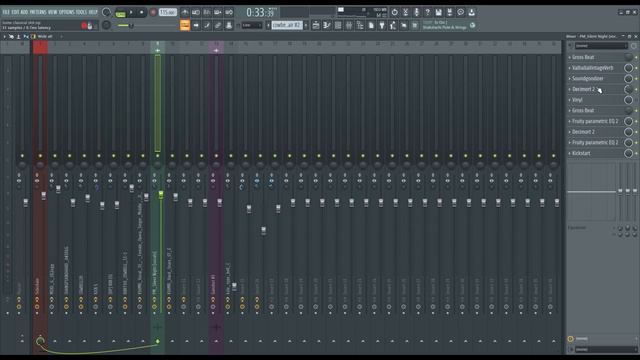
Task: Open the Playlist view icon
Action: click(x=316, y=26)
